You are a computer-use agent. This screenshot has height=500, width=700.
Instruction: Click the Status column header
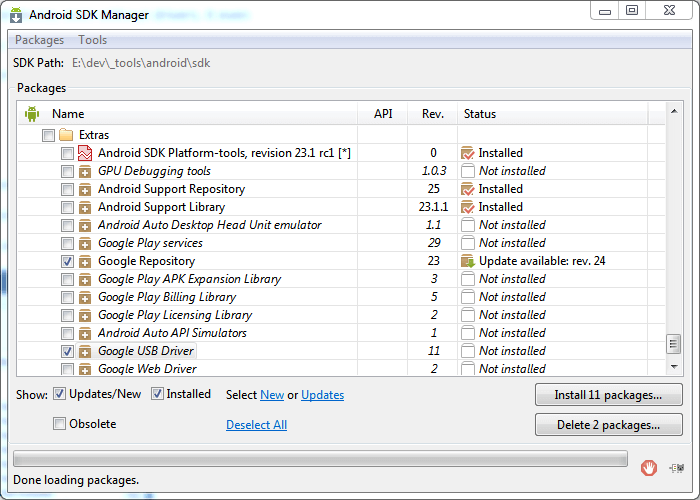(x=553, y=114)
